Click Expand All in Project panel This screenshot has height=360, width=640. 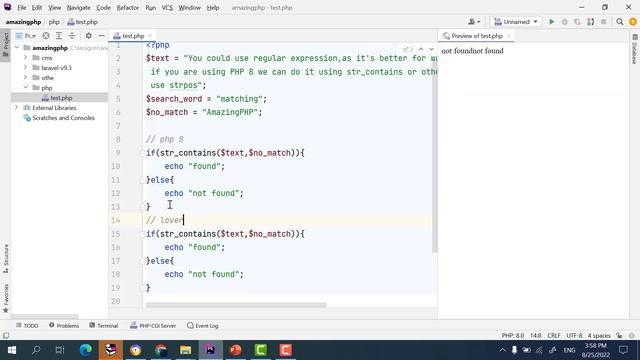(59, 36)
